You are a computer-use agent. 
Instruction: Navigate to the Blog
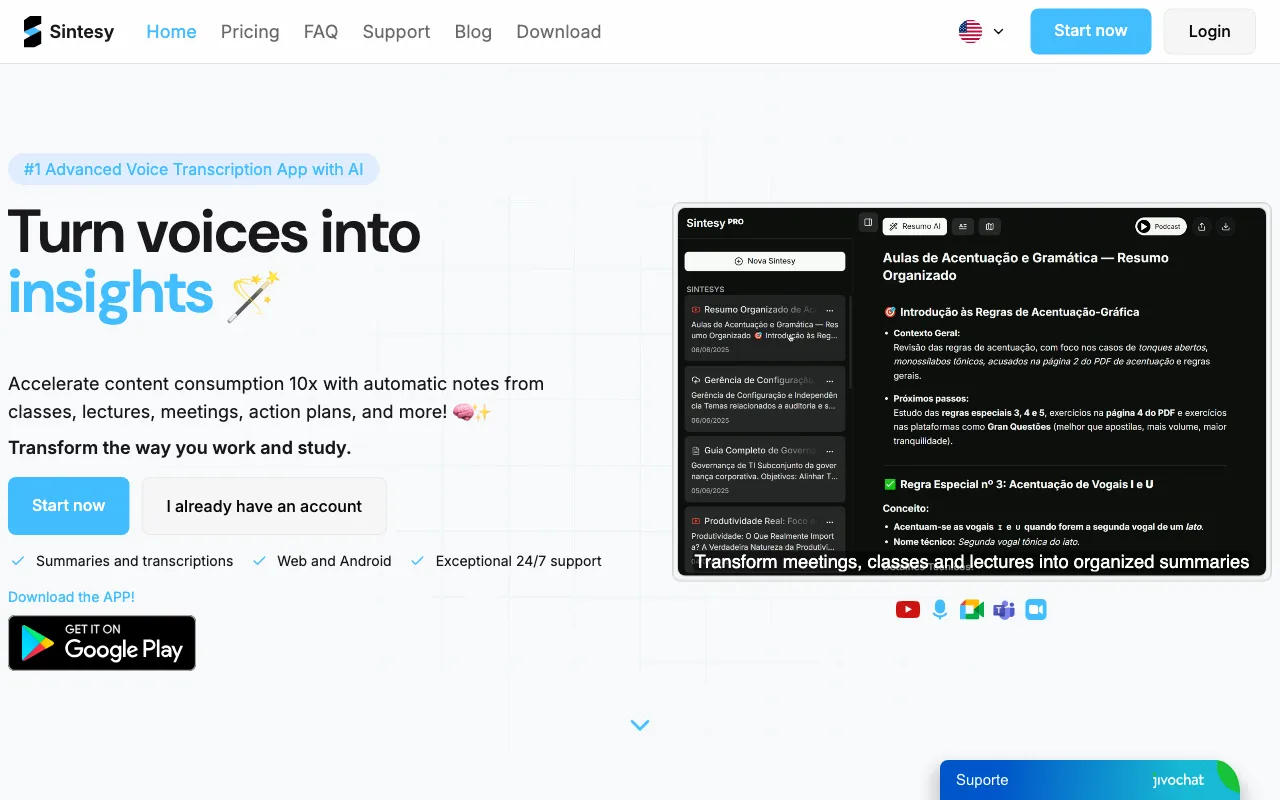(473, 32)
